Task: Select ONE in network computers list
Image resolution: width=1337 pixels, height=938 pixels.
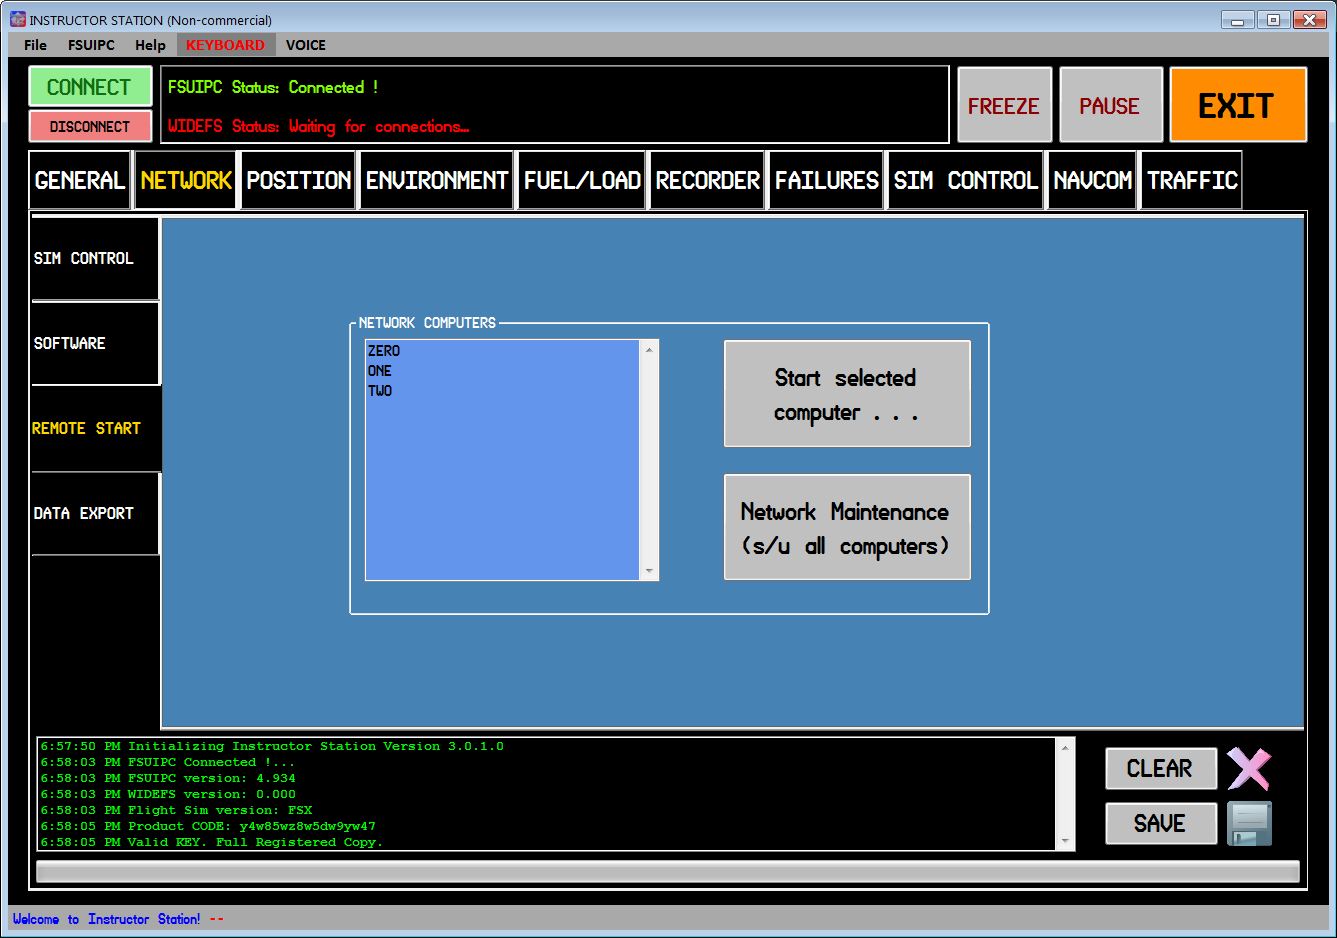Action: pyautogui.click(x=380, y=371)
